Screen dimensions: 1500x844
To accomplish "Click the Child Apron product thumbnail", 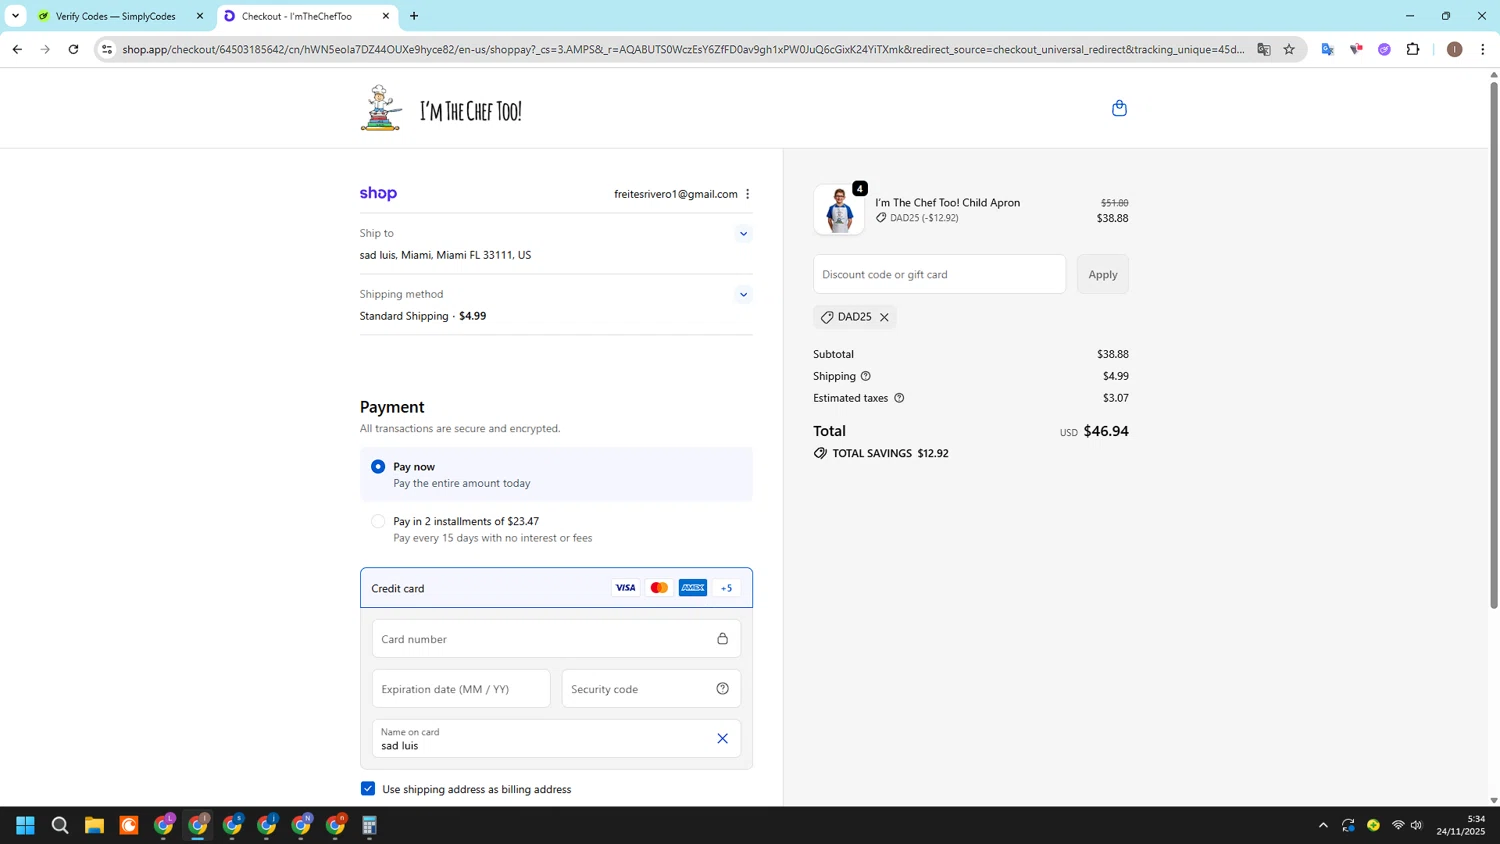I will tap(839, 209).
